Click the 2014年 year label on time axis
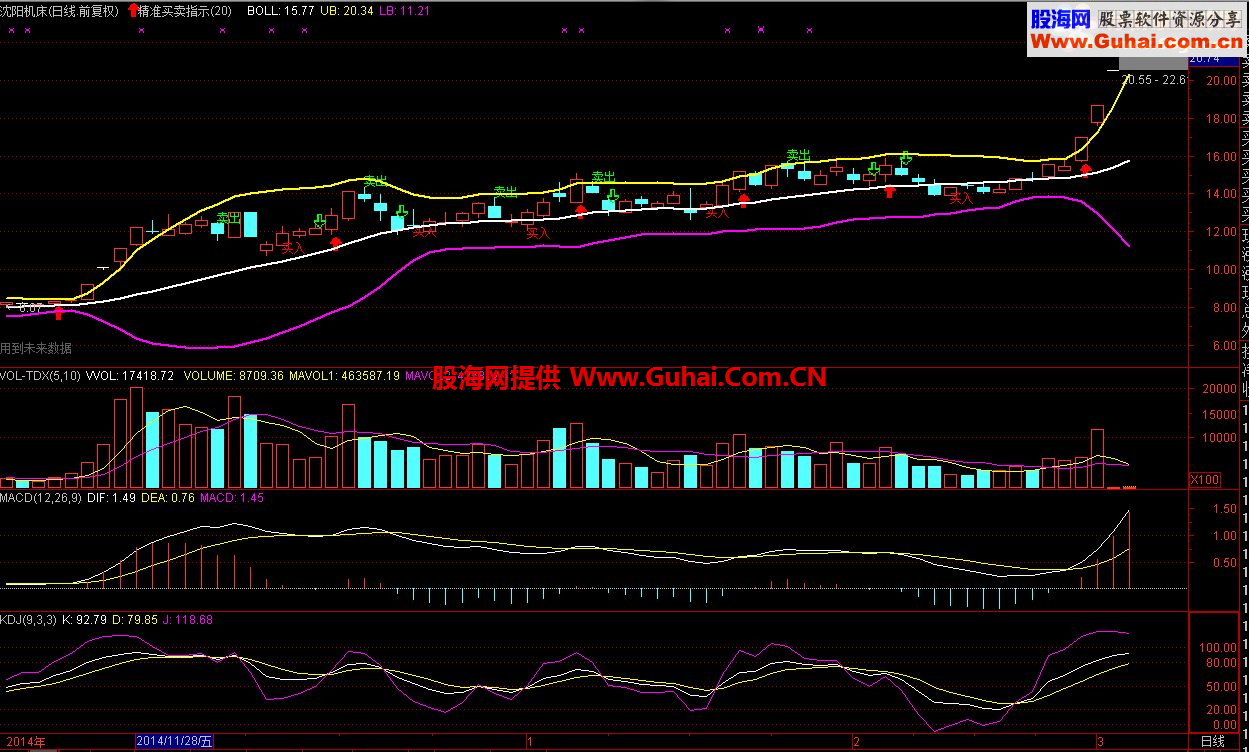1249x752 pixels. (x=24, y=741)
